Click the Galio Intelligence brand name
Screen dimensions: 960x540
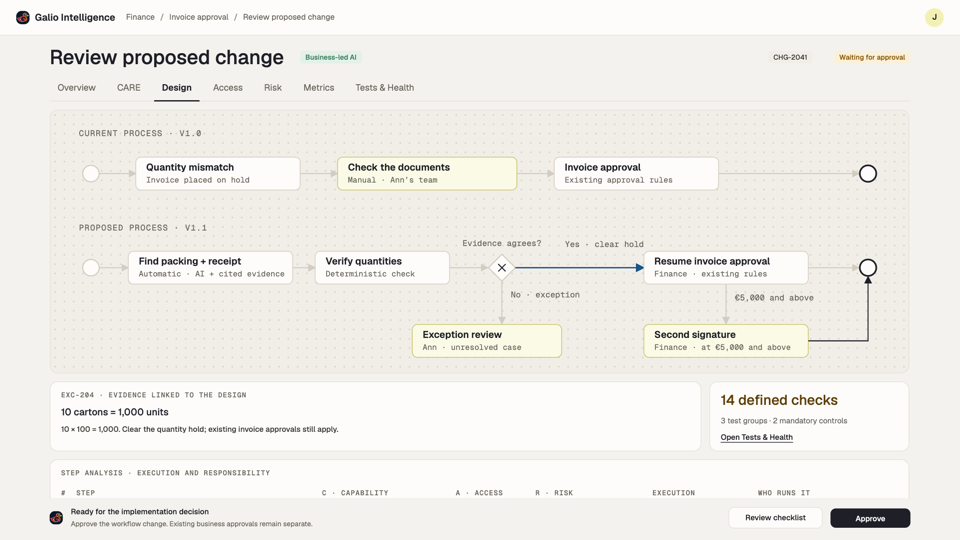[75, 17]
